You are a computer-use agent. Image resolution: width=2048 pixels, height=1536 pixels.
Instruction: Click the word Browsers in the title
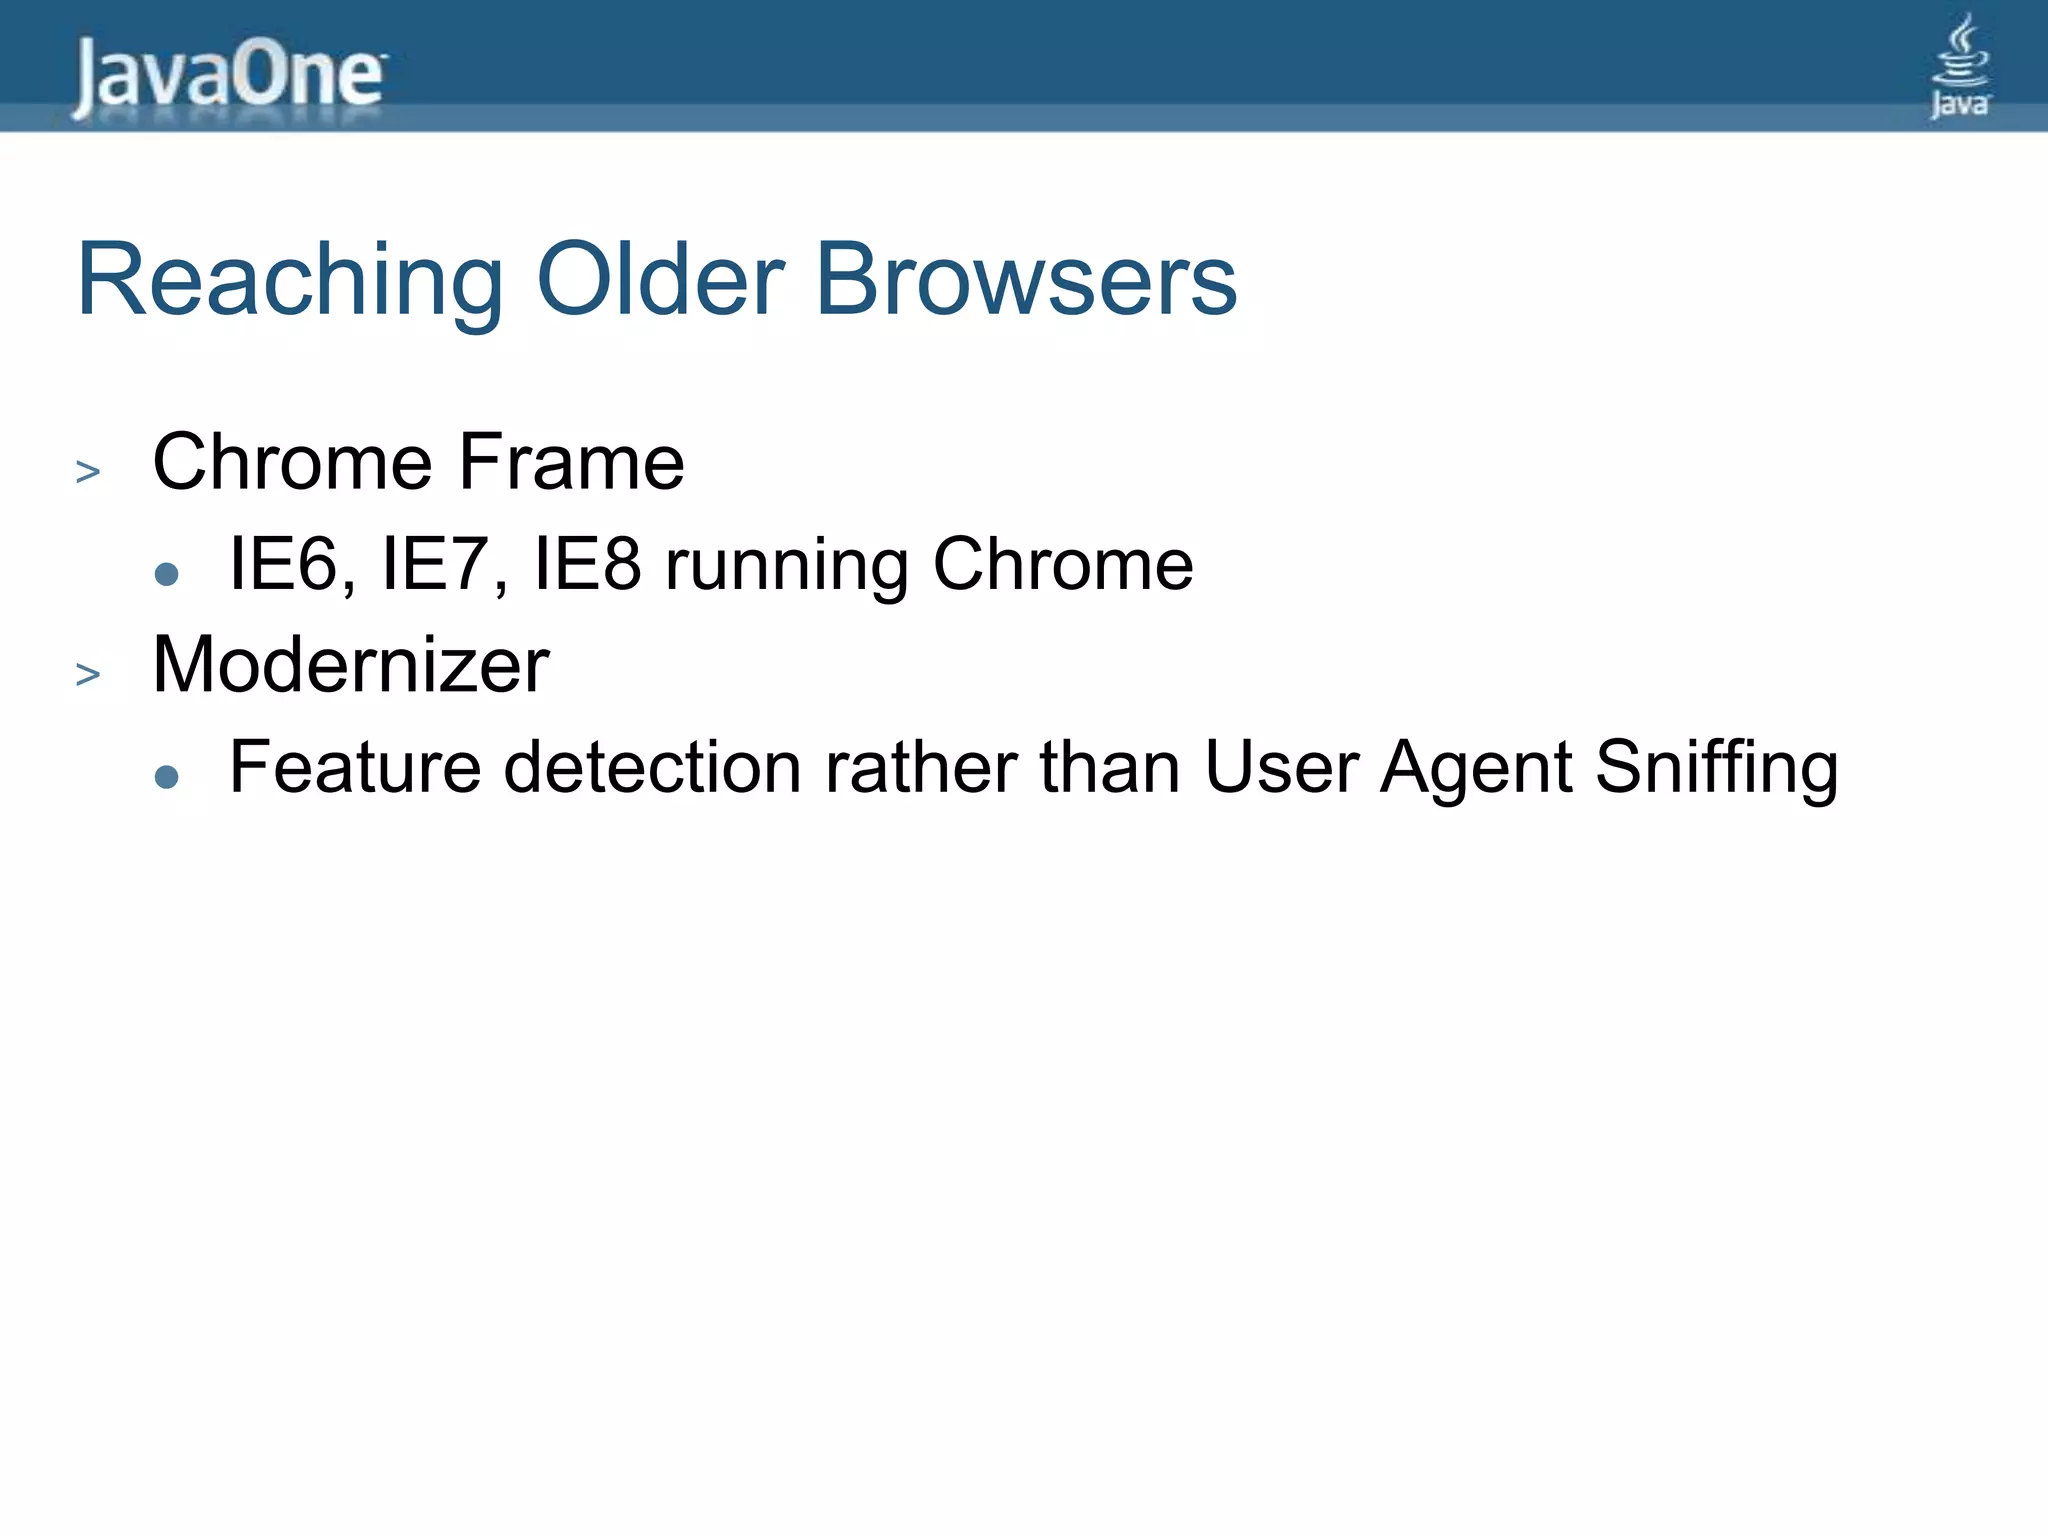click(1026, 280)
